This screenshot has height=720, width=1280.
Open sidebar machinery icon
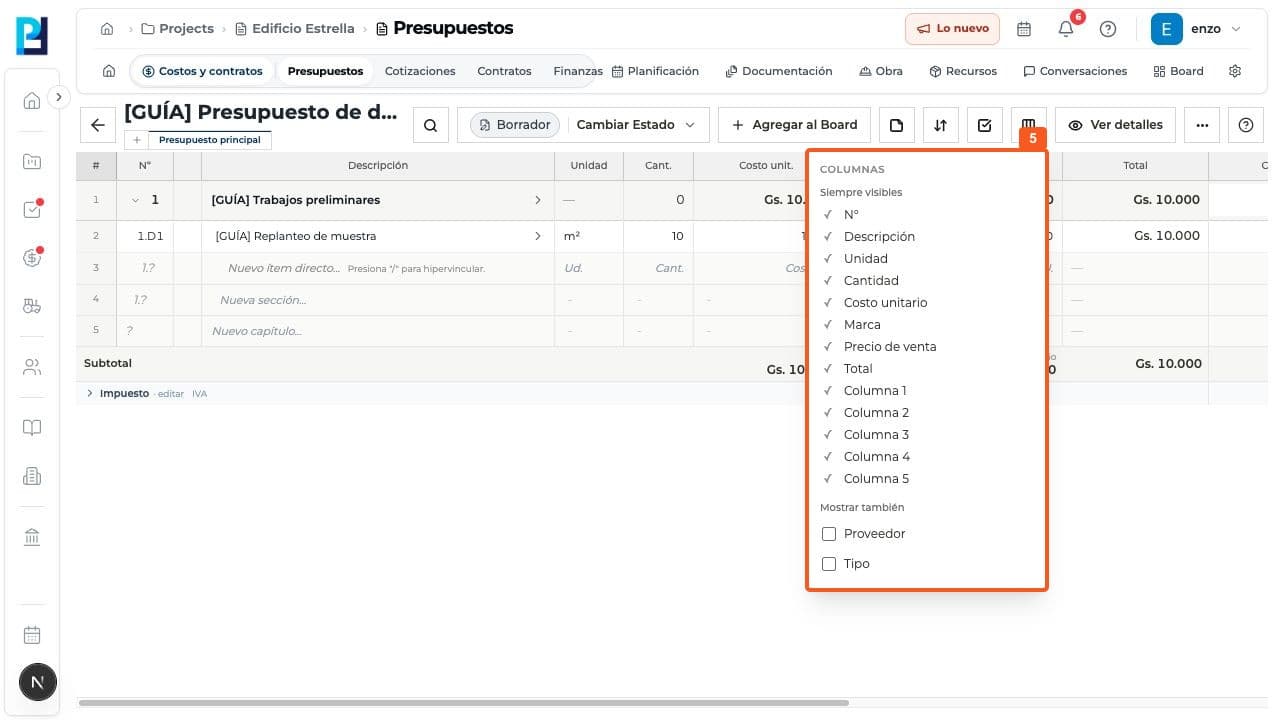point(32,306)
